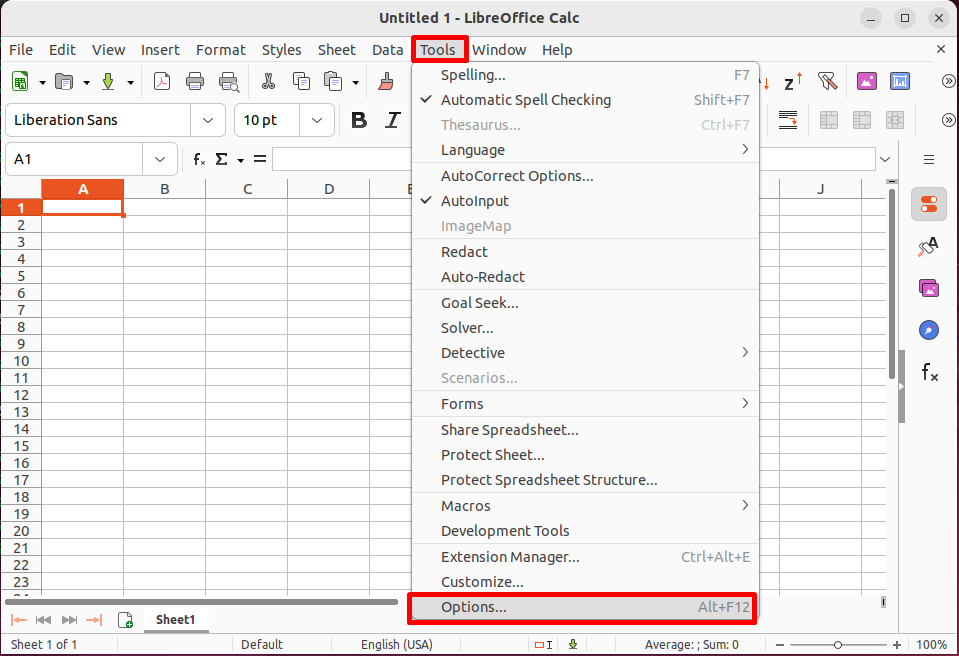Select the Clone Formatting paintbrush icon

pos(386,81)
